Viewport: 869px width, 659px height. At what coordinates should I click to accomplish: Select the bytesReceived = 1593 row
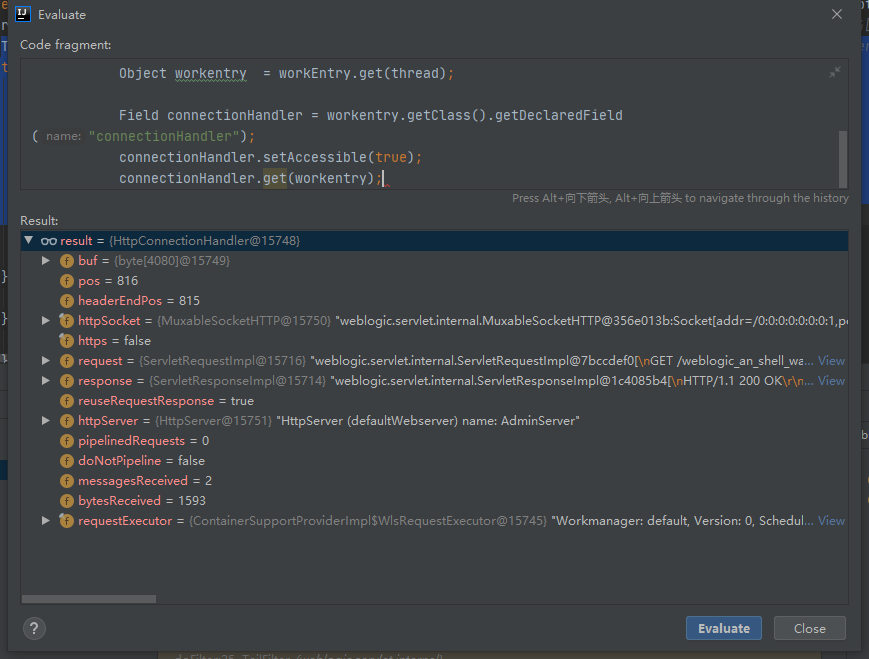click(x=434, y=500)
